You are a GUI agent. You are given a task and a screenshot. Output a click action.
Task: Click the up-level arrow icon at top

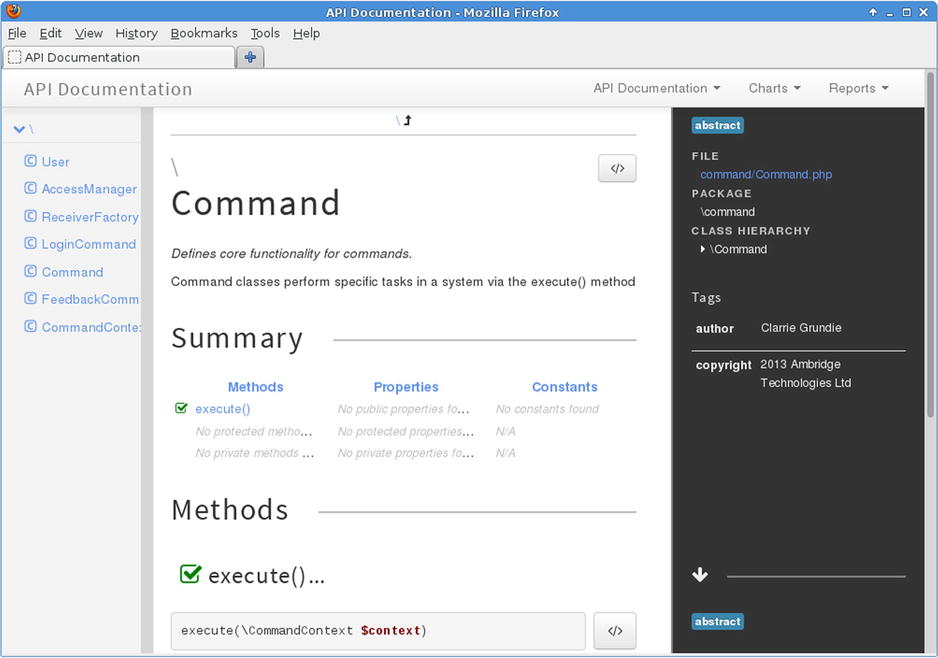point(407,120)
